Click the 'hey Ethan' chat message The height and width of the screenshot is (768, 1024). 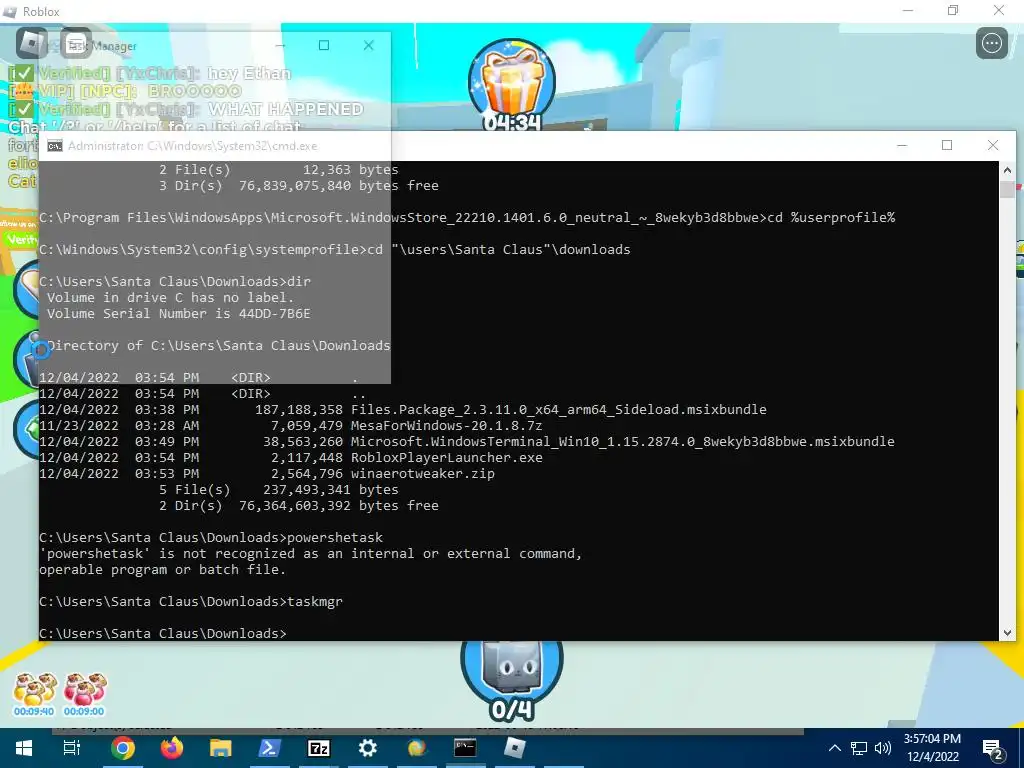(249, 73)
